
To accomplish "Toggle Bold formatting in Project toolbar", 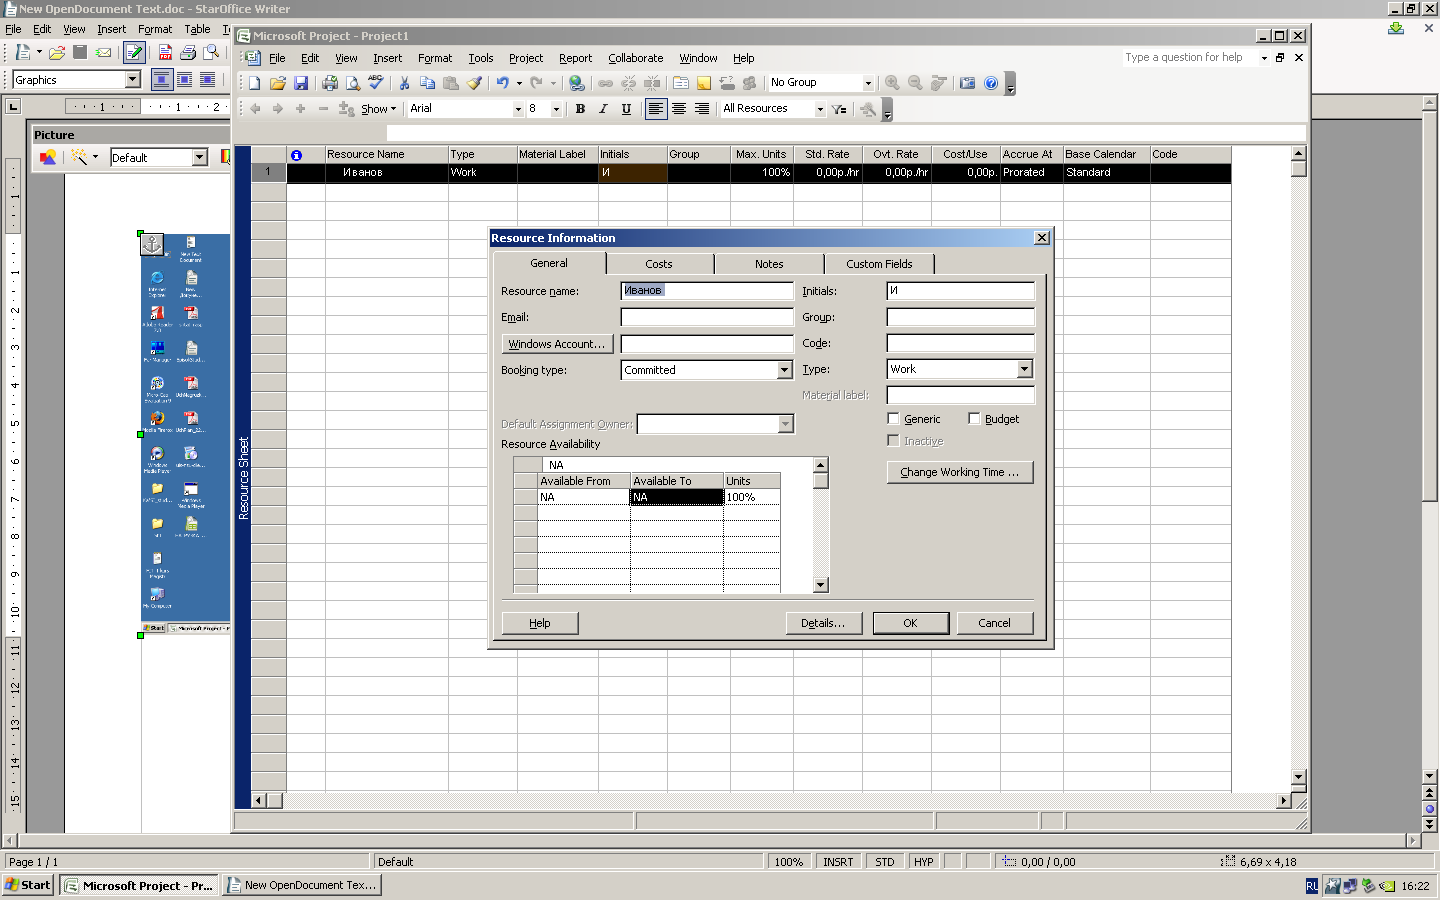I will coord(580,109).
